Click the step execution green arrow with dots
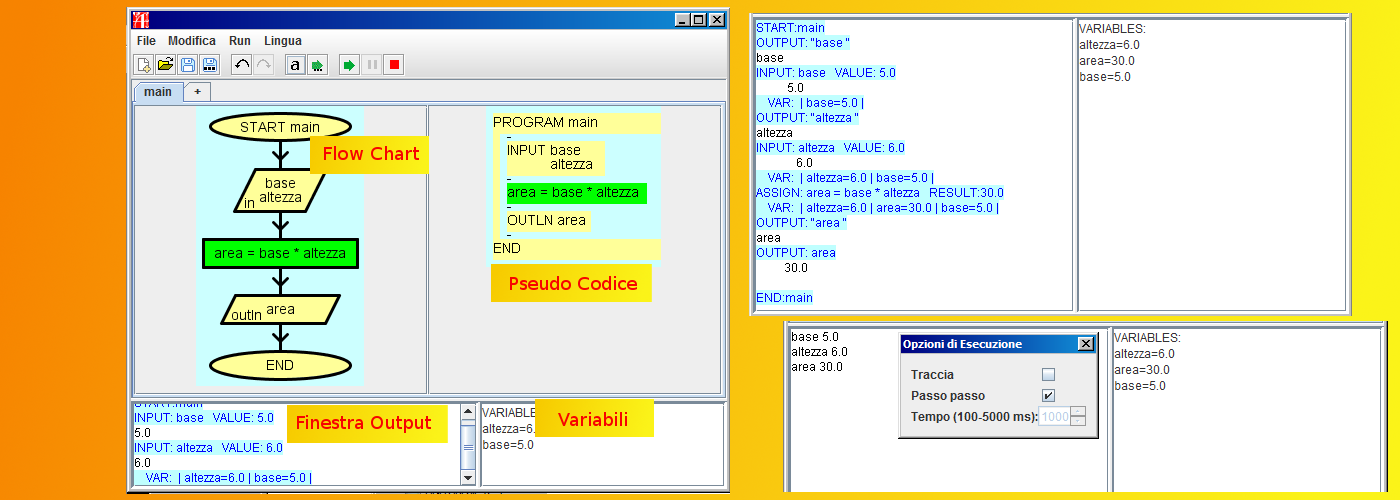1400x500 pixels. (317, 65)
